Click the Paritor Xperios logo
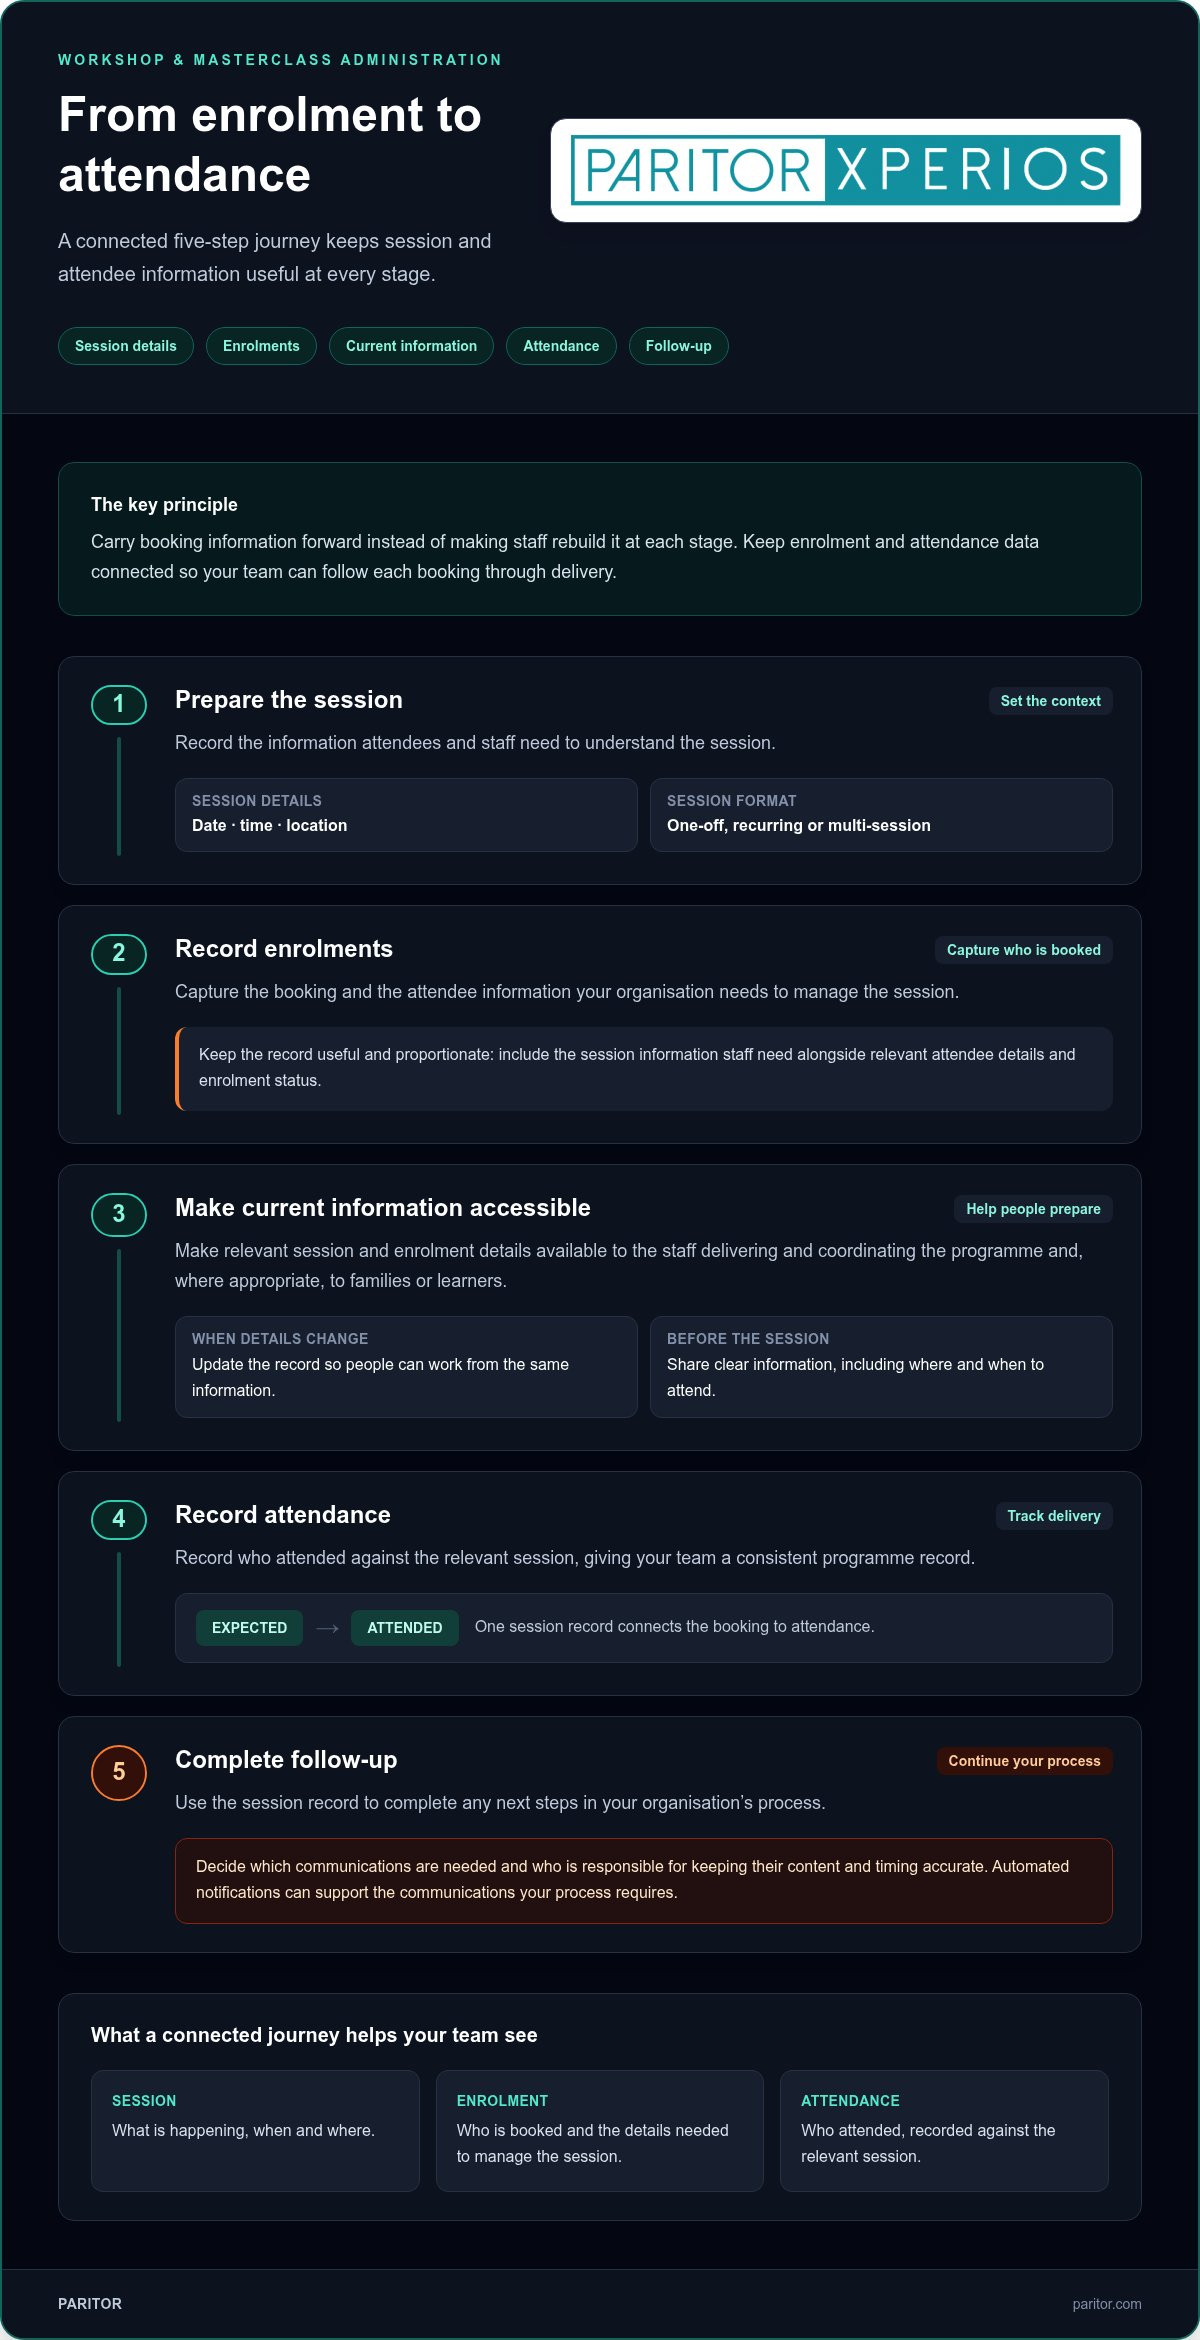 click(x=846, y=170)
